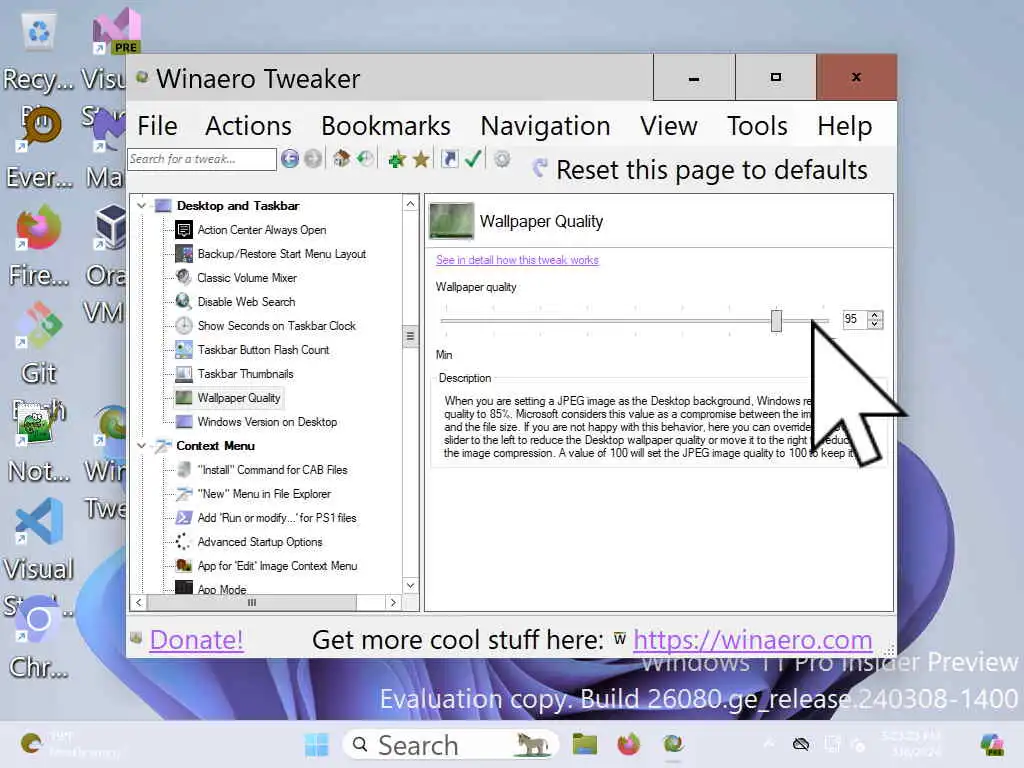Screen dimensions: 1024x768
Task: Click Action Center Always Open icon
Action: 184,230
